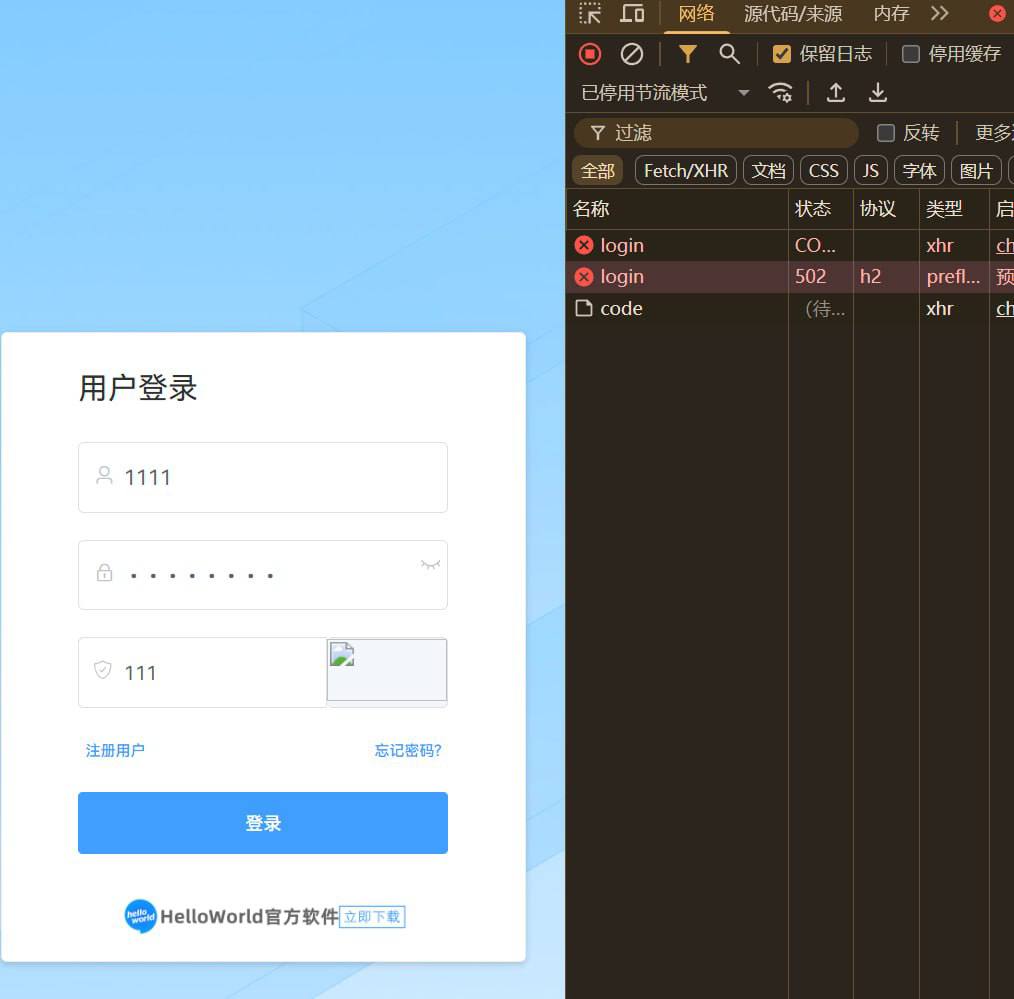
Task: Open network search magnifier icon
Action: pyautogui.click(x=730, y=54)
